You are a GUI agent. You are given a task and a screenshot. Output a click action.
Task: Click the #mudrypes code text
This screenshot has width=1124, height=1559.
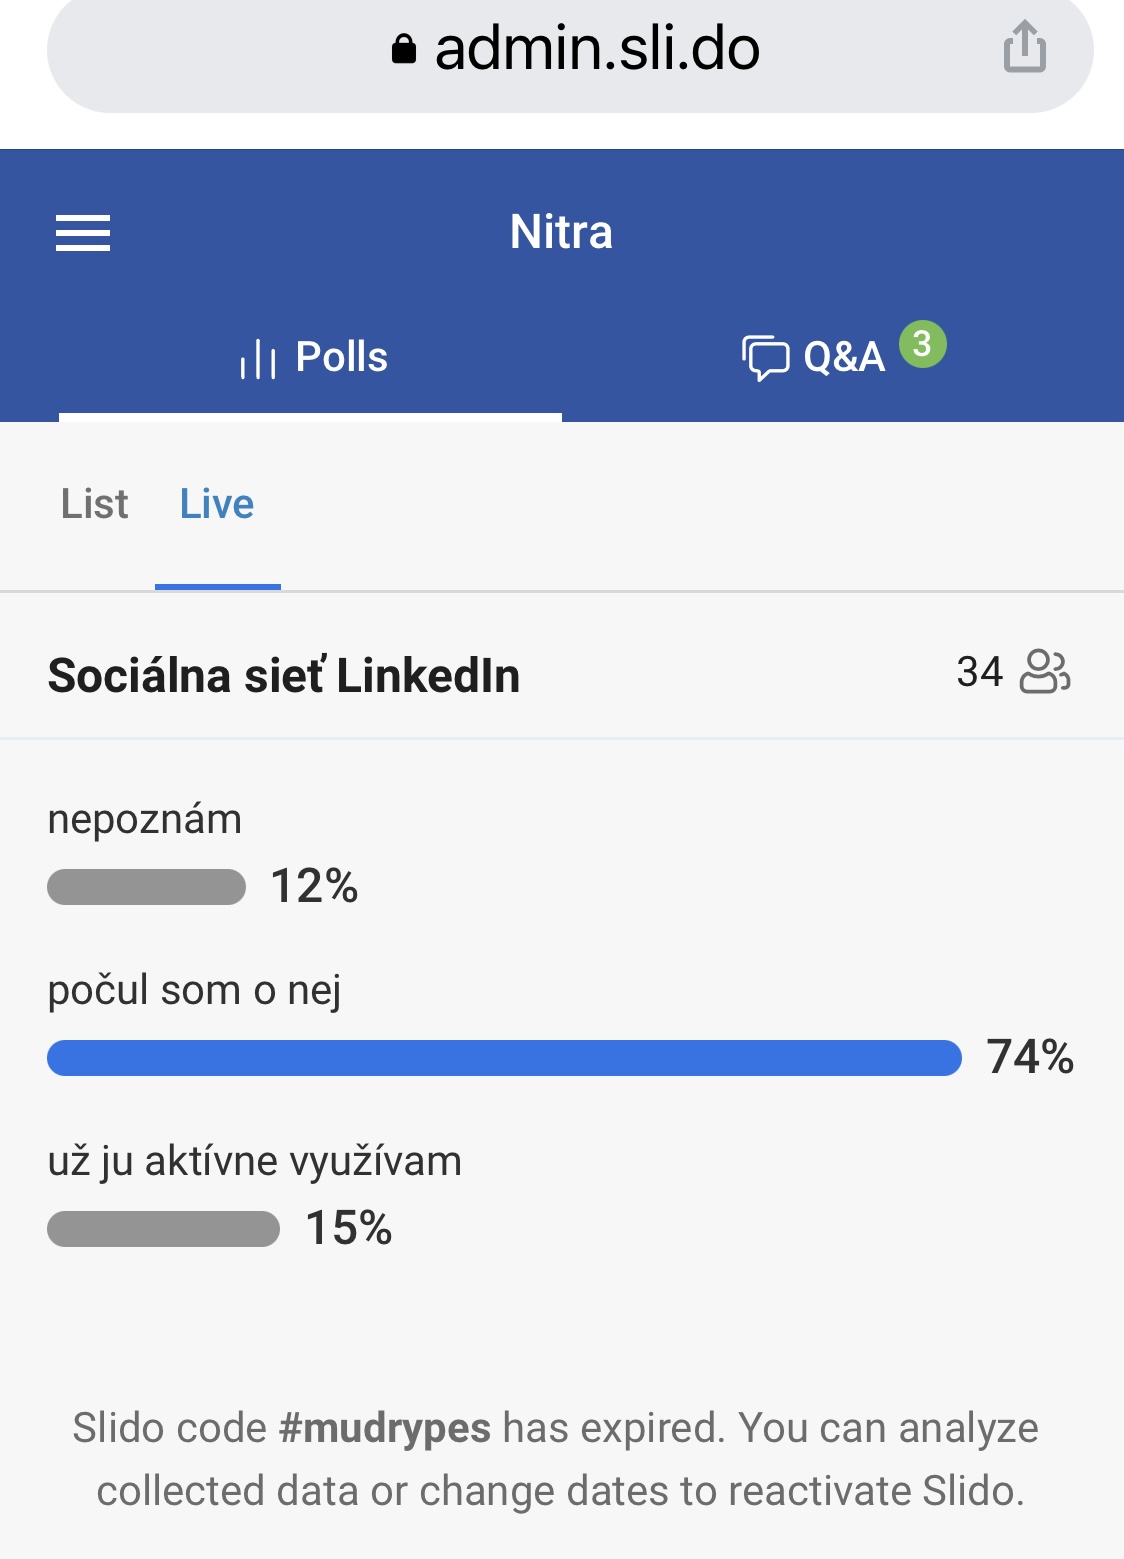point(385,1428)
